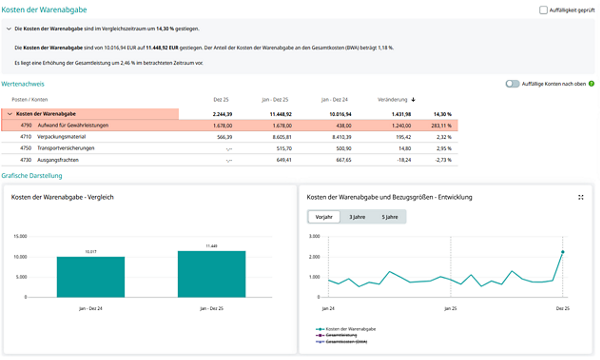Screen dimensions: 600x360
Task: Select account 4710 Verpackungsmaterial
Action: [x=230, y=137]
